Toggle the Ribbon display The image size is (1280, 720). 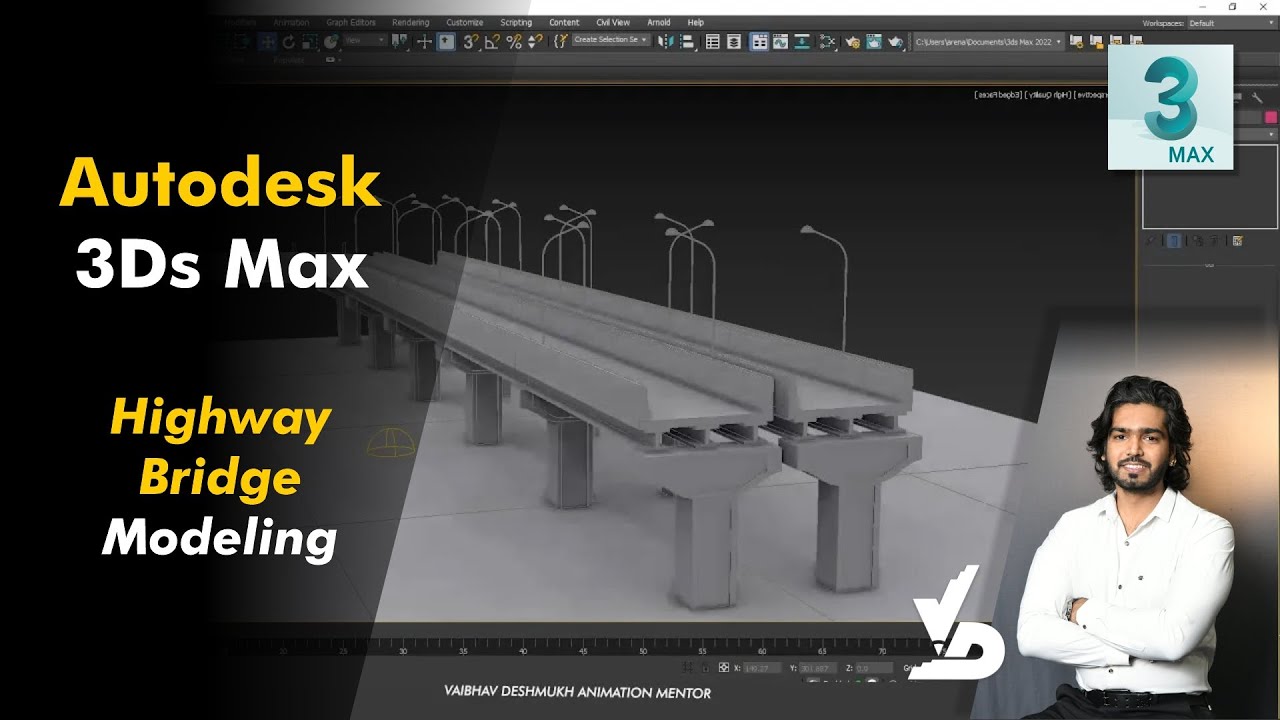[x=759, y=42]
